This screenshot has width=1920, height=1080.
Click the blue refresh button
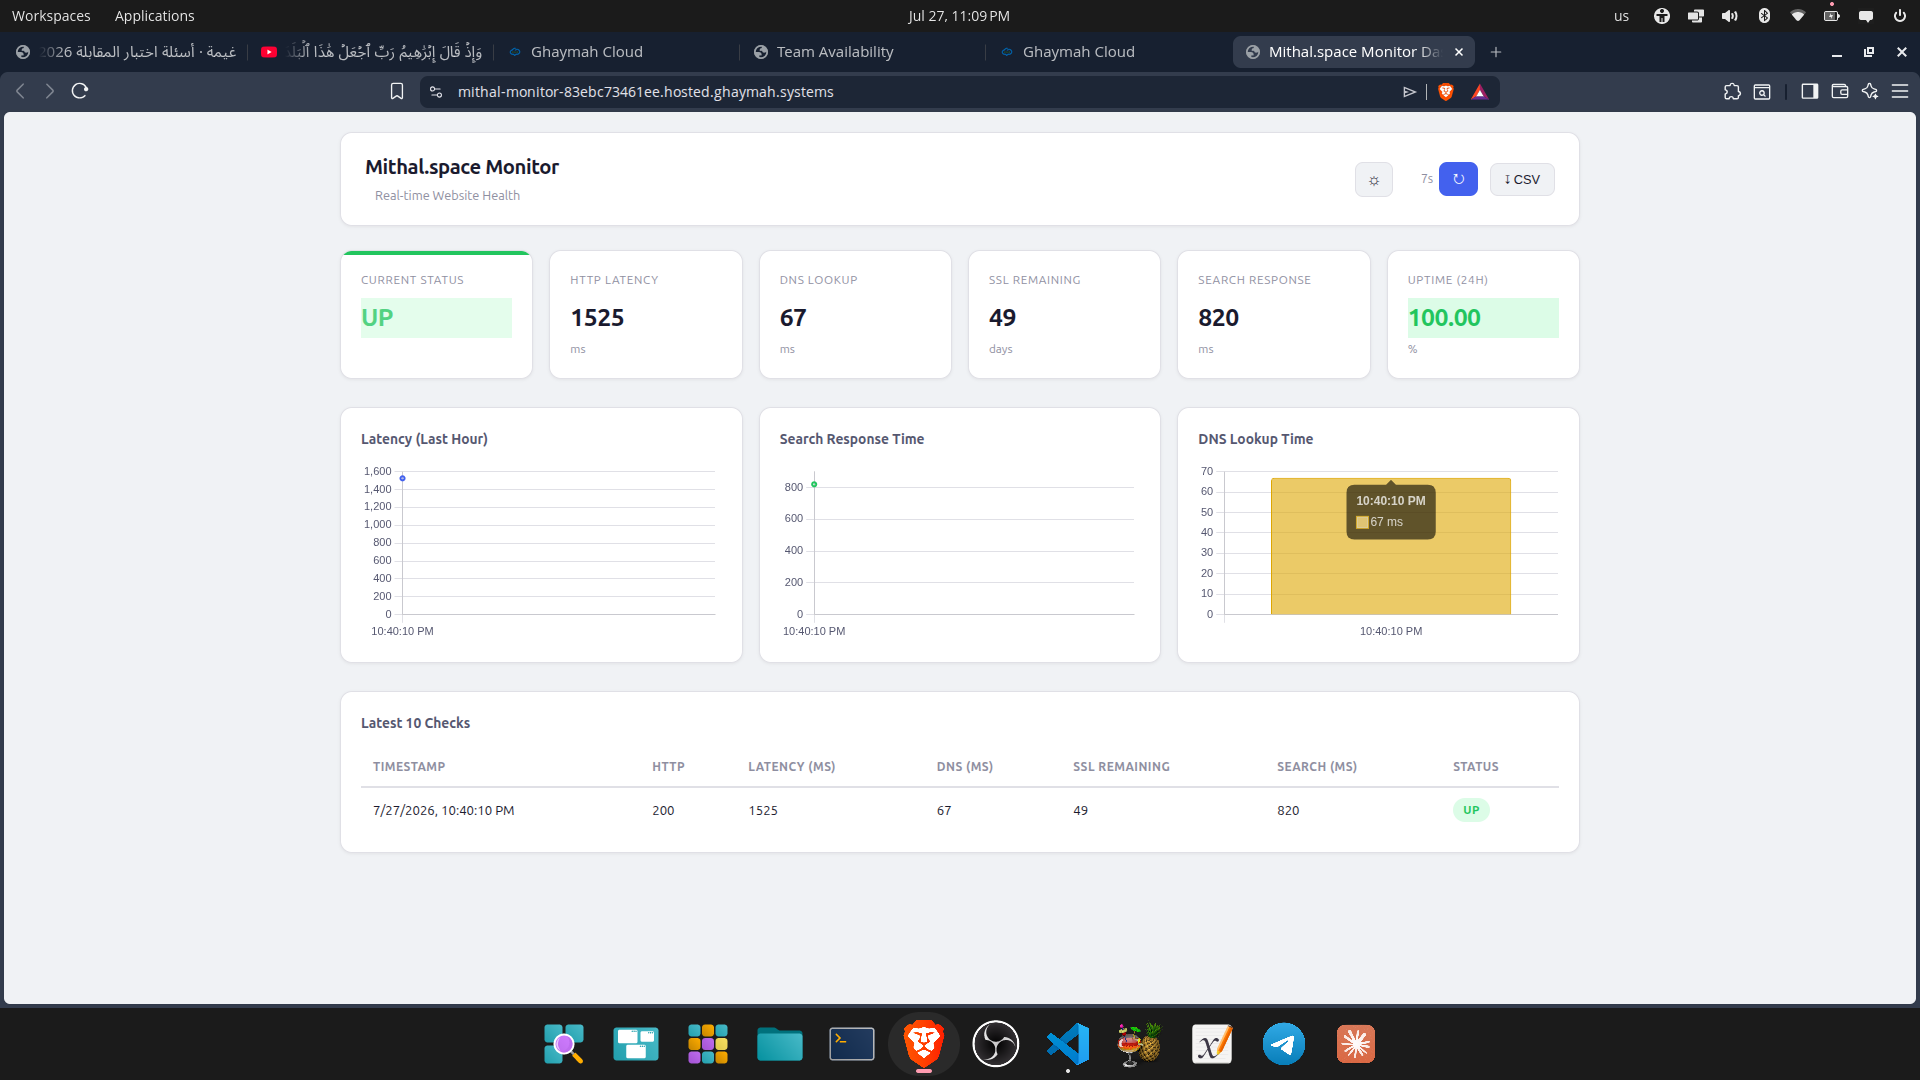[x=1458, y=179]
